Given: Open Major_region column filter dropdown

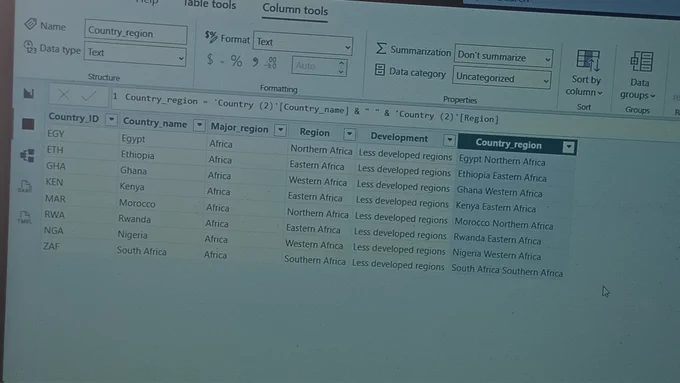Looking at the screenshot, I should tap(281, 130).
